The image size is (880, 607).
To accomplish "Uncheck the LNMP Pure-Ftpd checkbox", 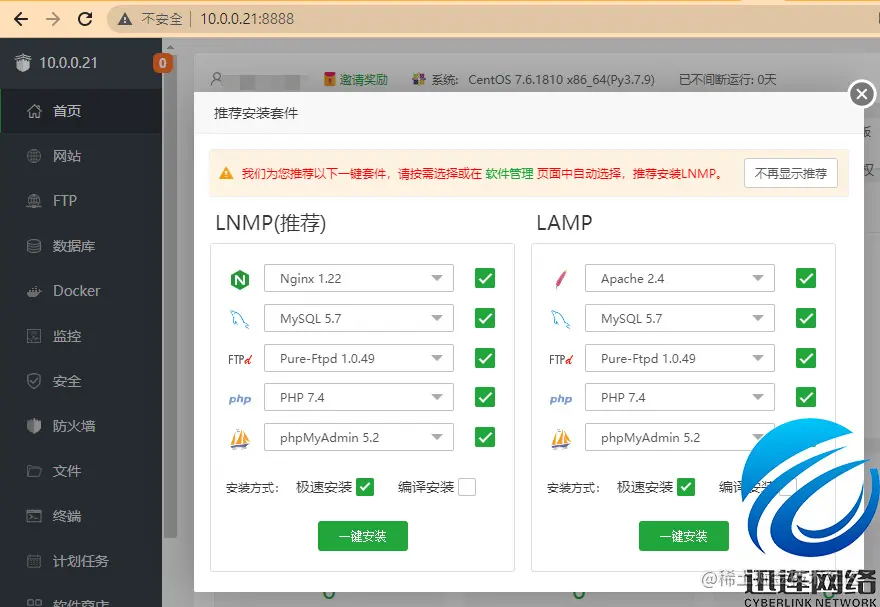I will pyautogui.click(x=485, y=358).
